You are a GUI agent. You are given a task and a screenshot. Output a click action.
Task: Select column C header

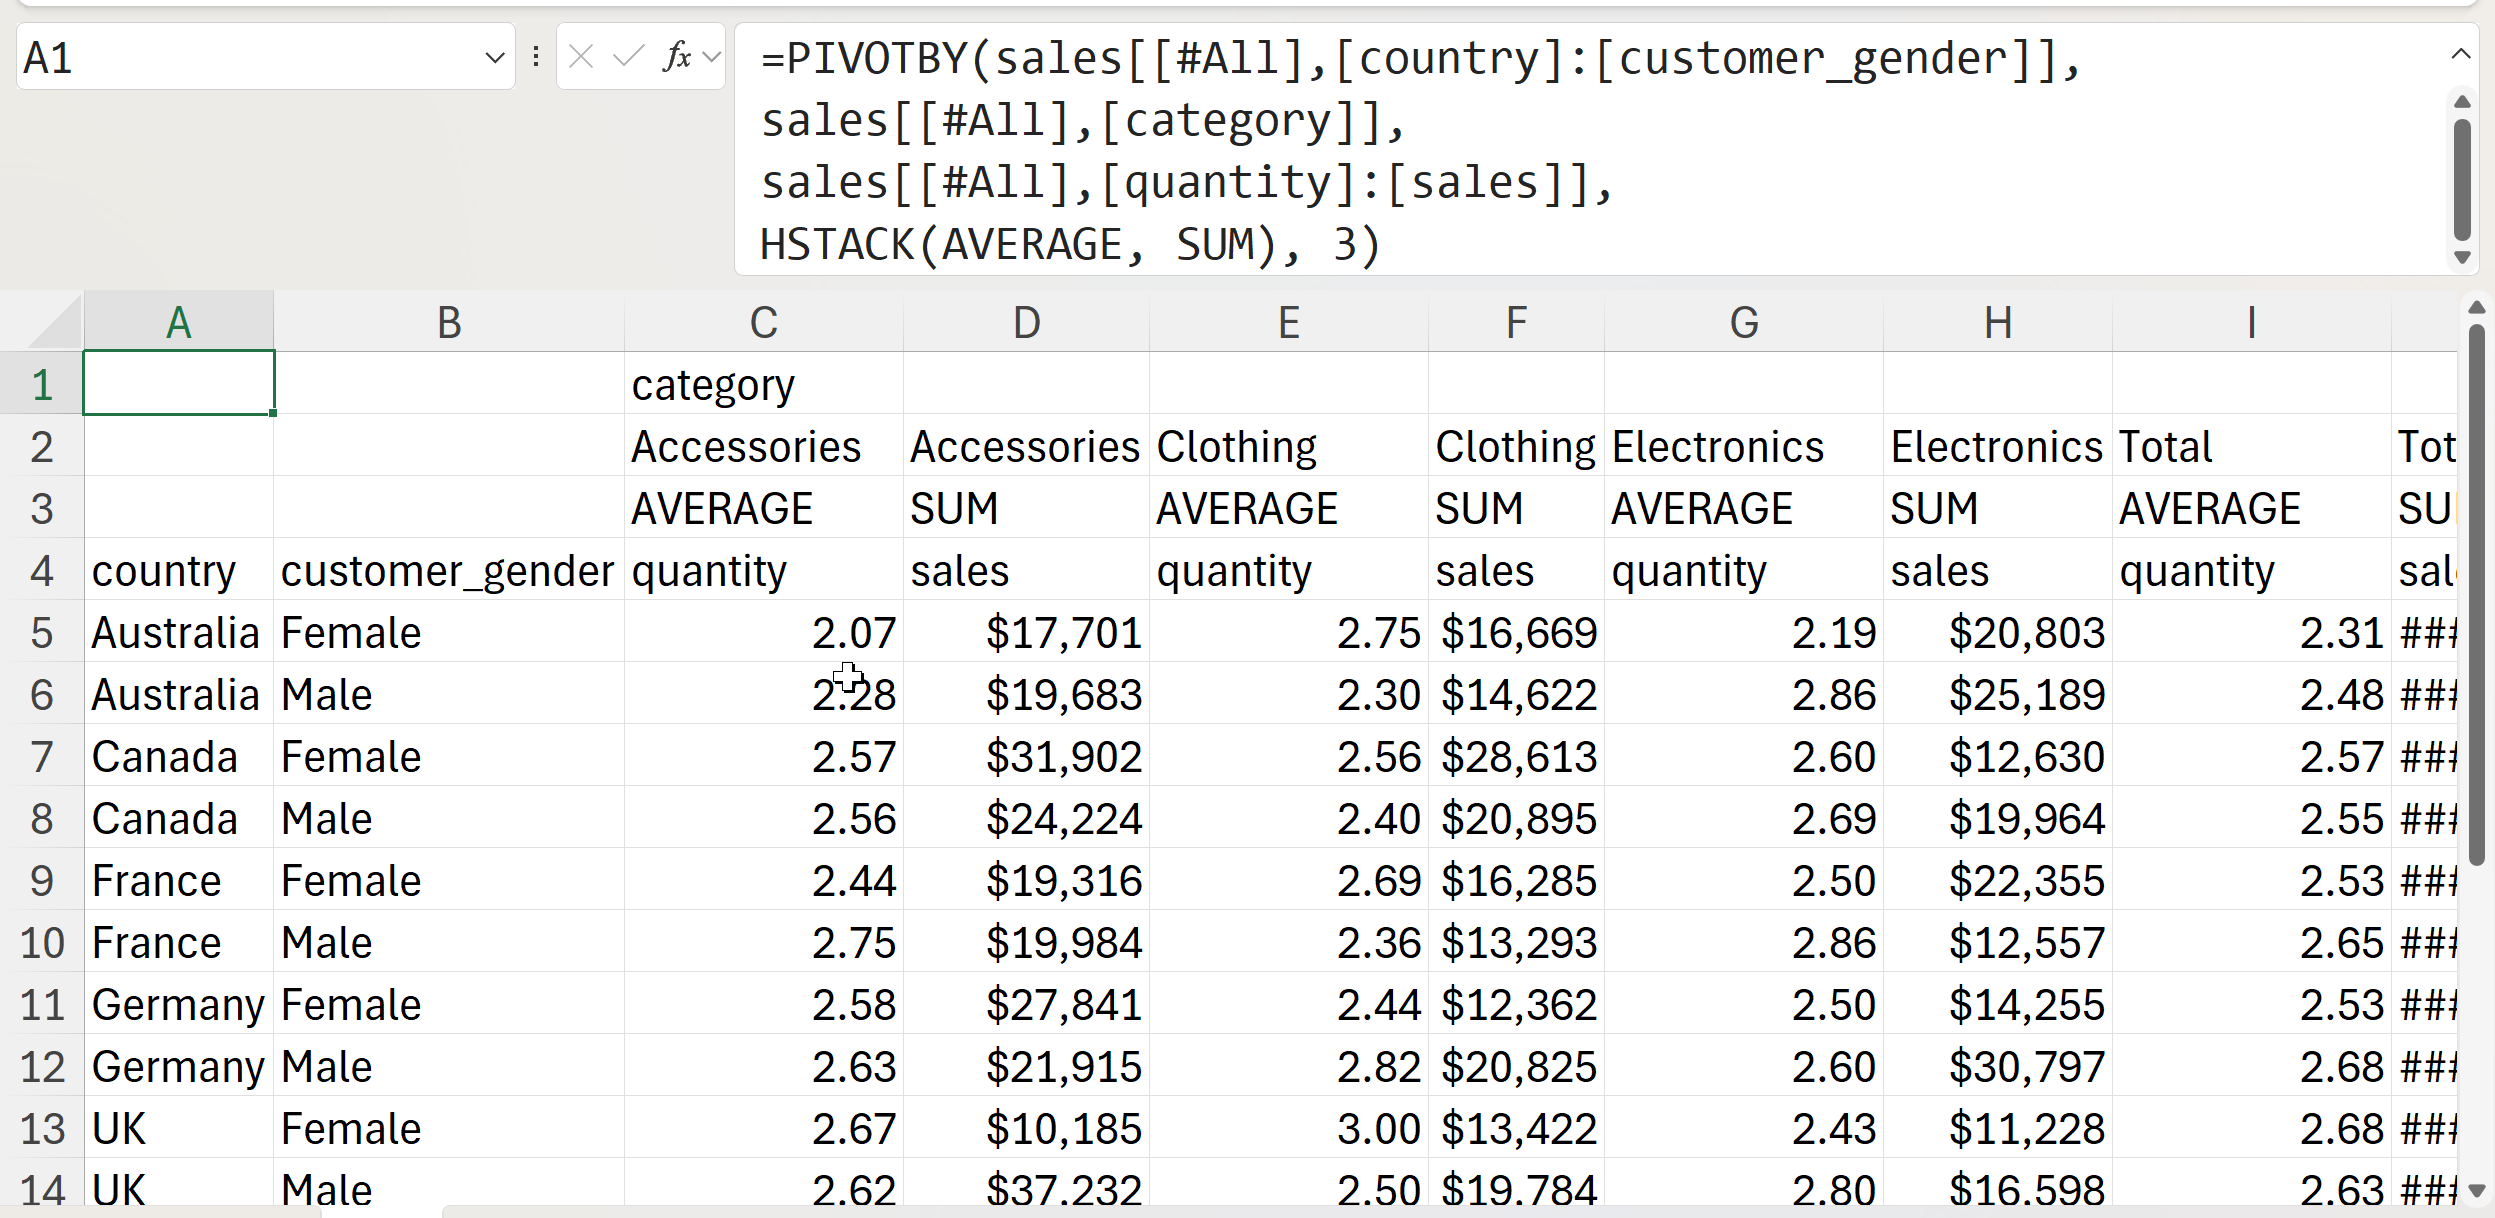(763, 323)
